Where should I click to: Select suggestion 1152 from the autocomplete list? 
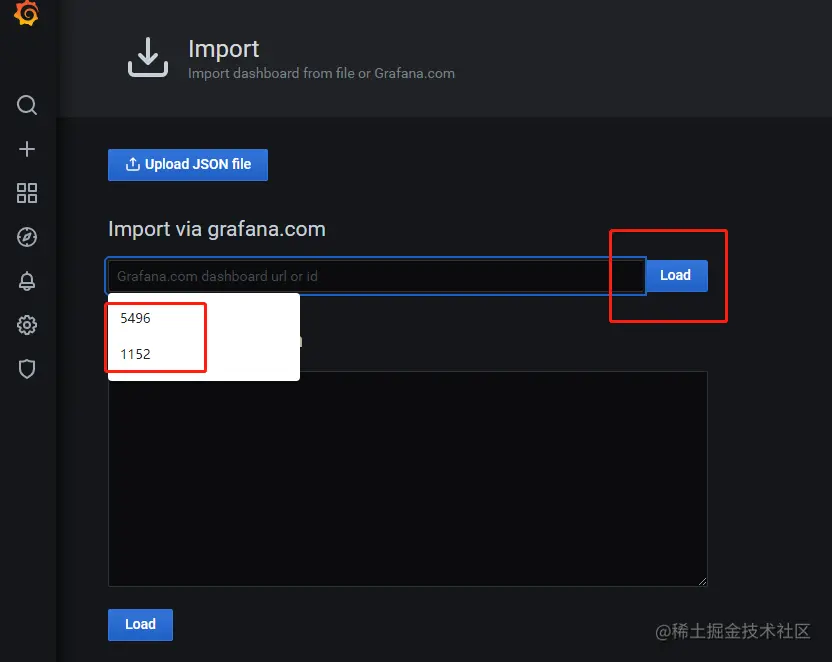204,354
